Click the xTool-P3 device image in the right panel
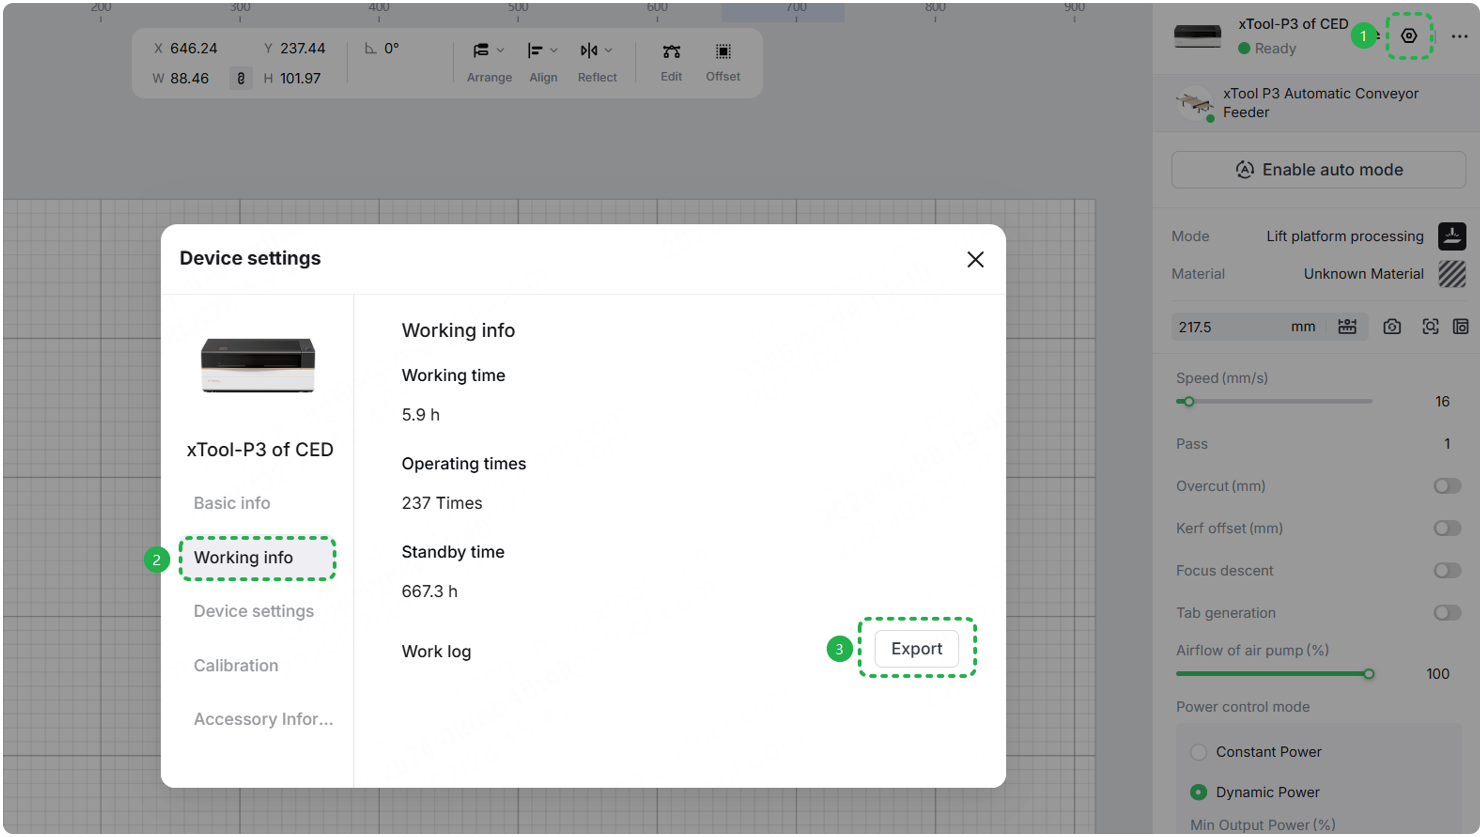 [1197, 36]
